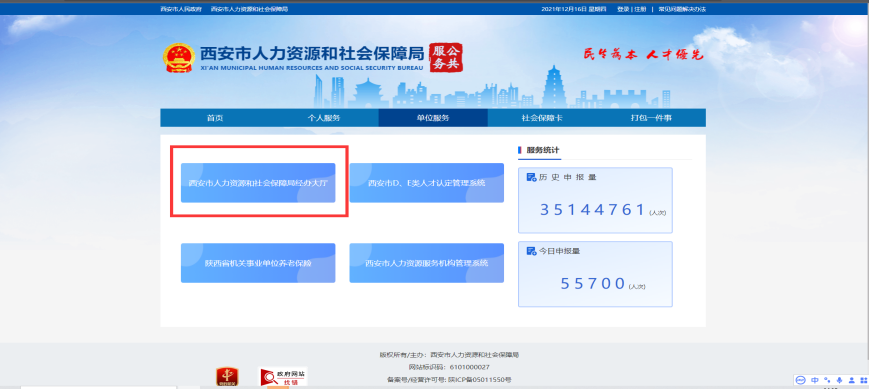This screenshot has height=389, width=869.
Task: Open the 常见问题解决办法 link
Action: coord(682,9)
